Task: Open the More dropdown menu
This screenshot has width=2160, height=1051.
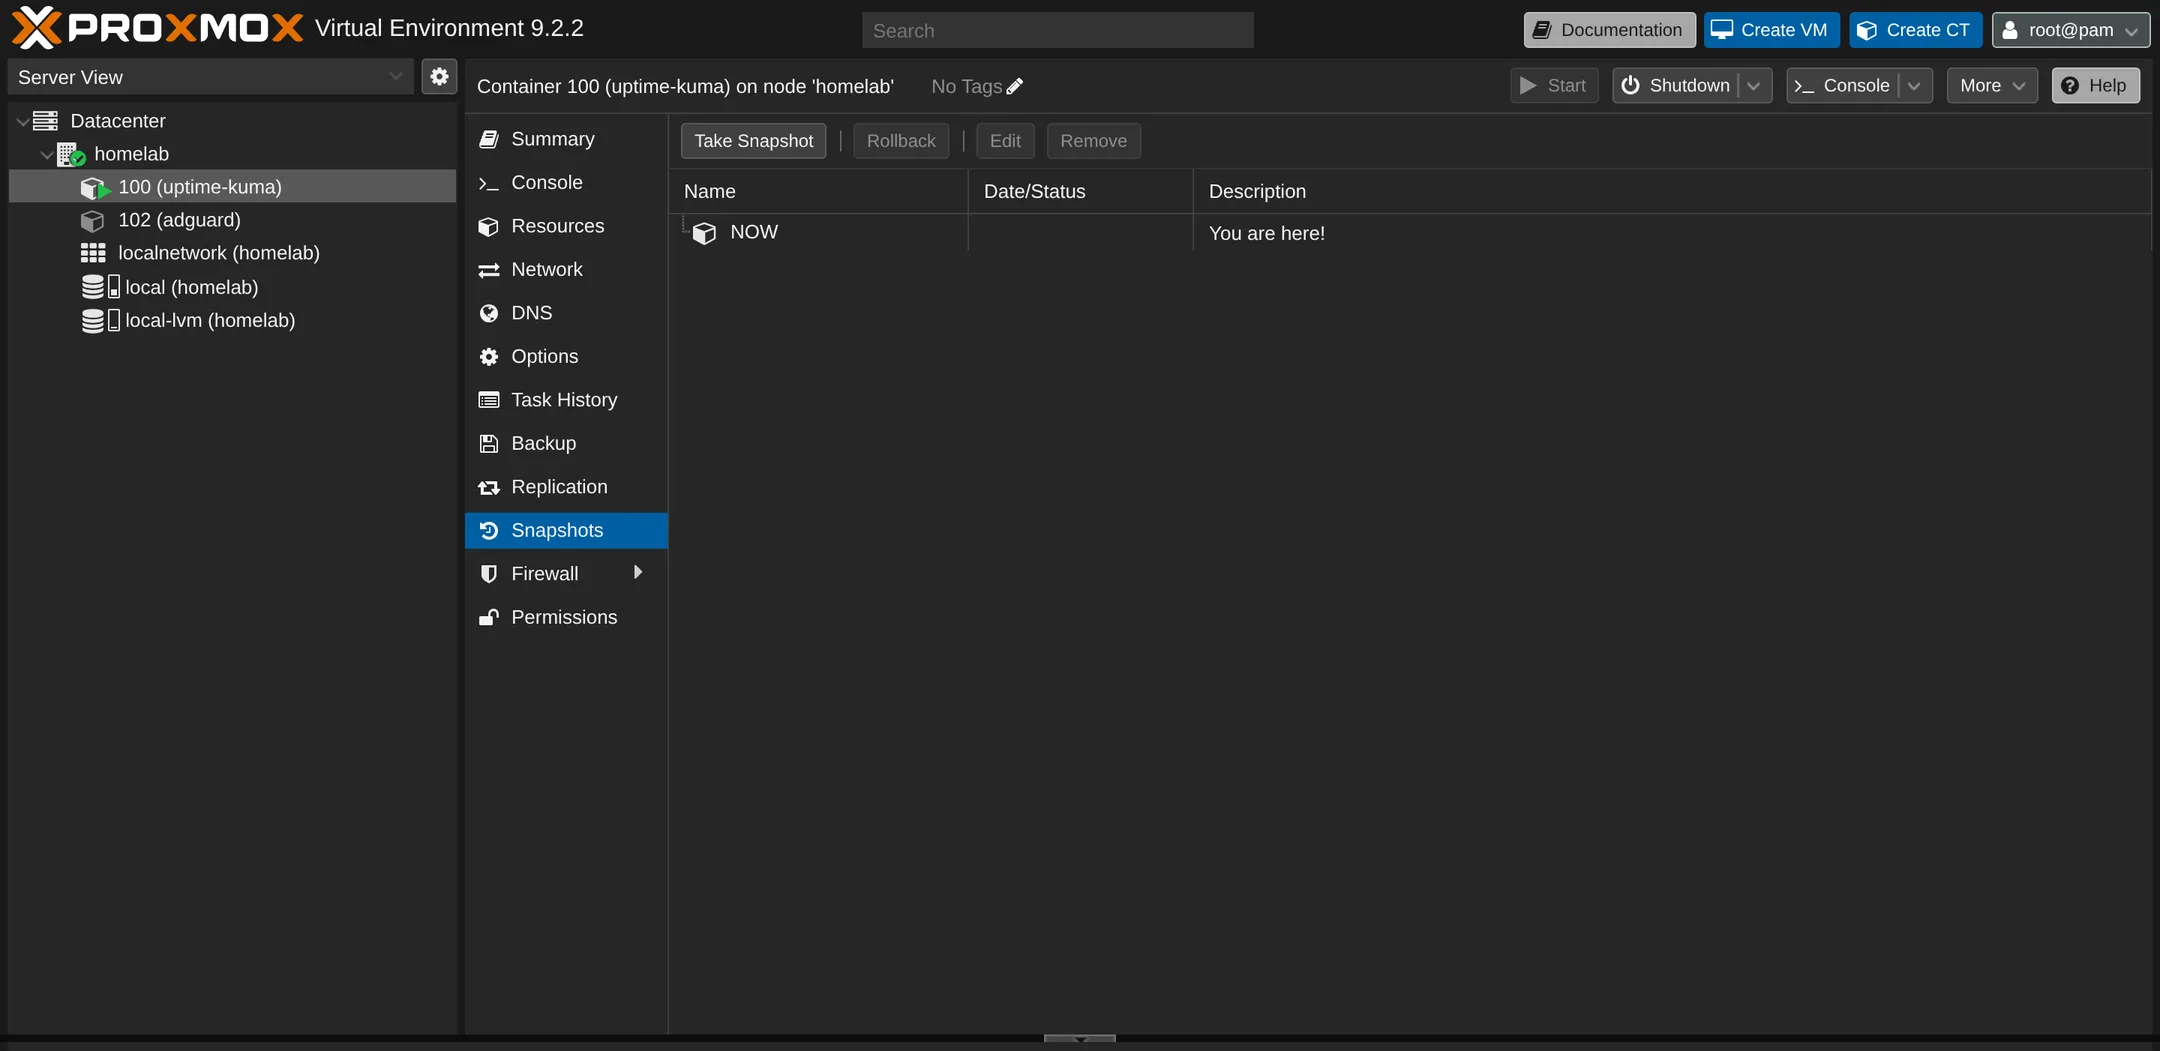Action: pos(1992,86)
